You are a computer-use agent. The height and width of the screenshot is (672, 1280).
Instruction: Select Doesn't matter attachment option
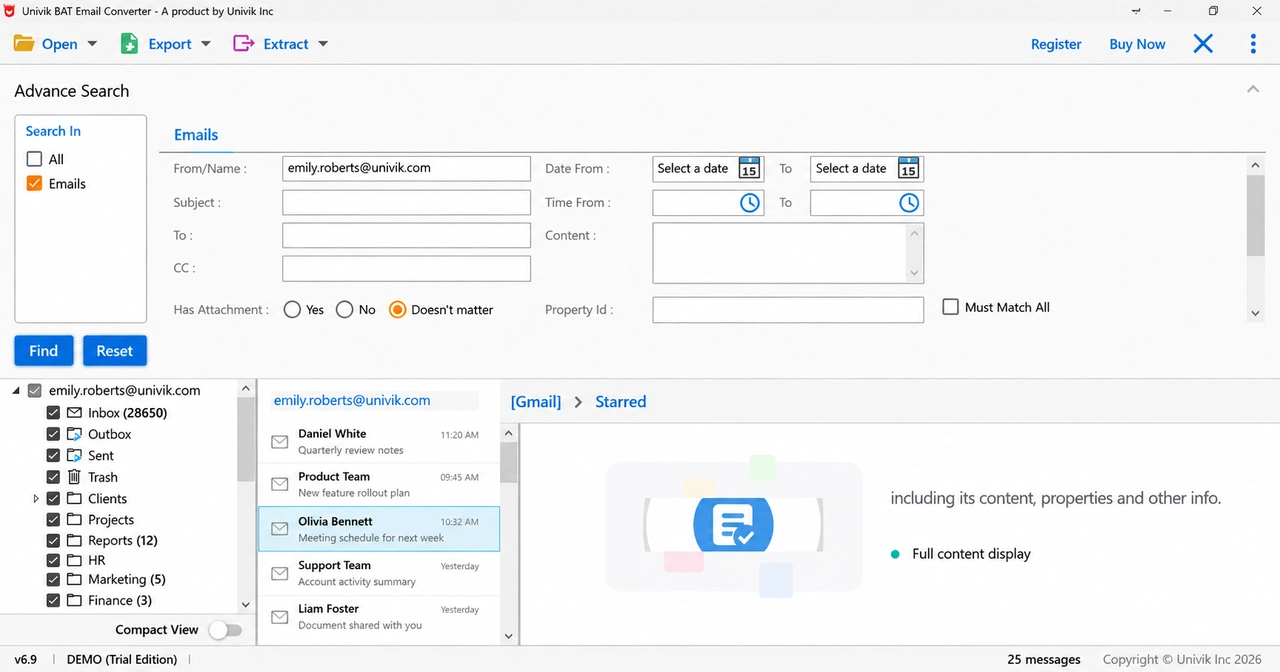coord(397,310)
